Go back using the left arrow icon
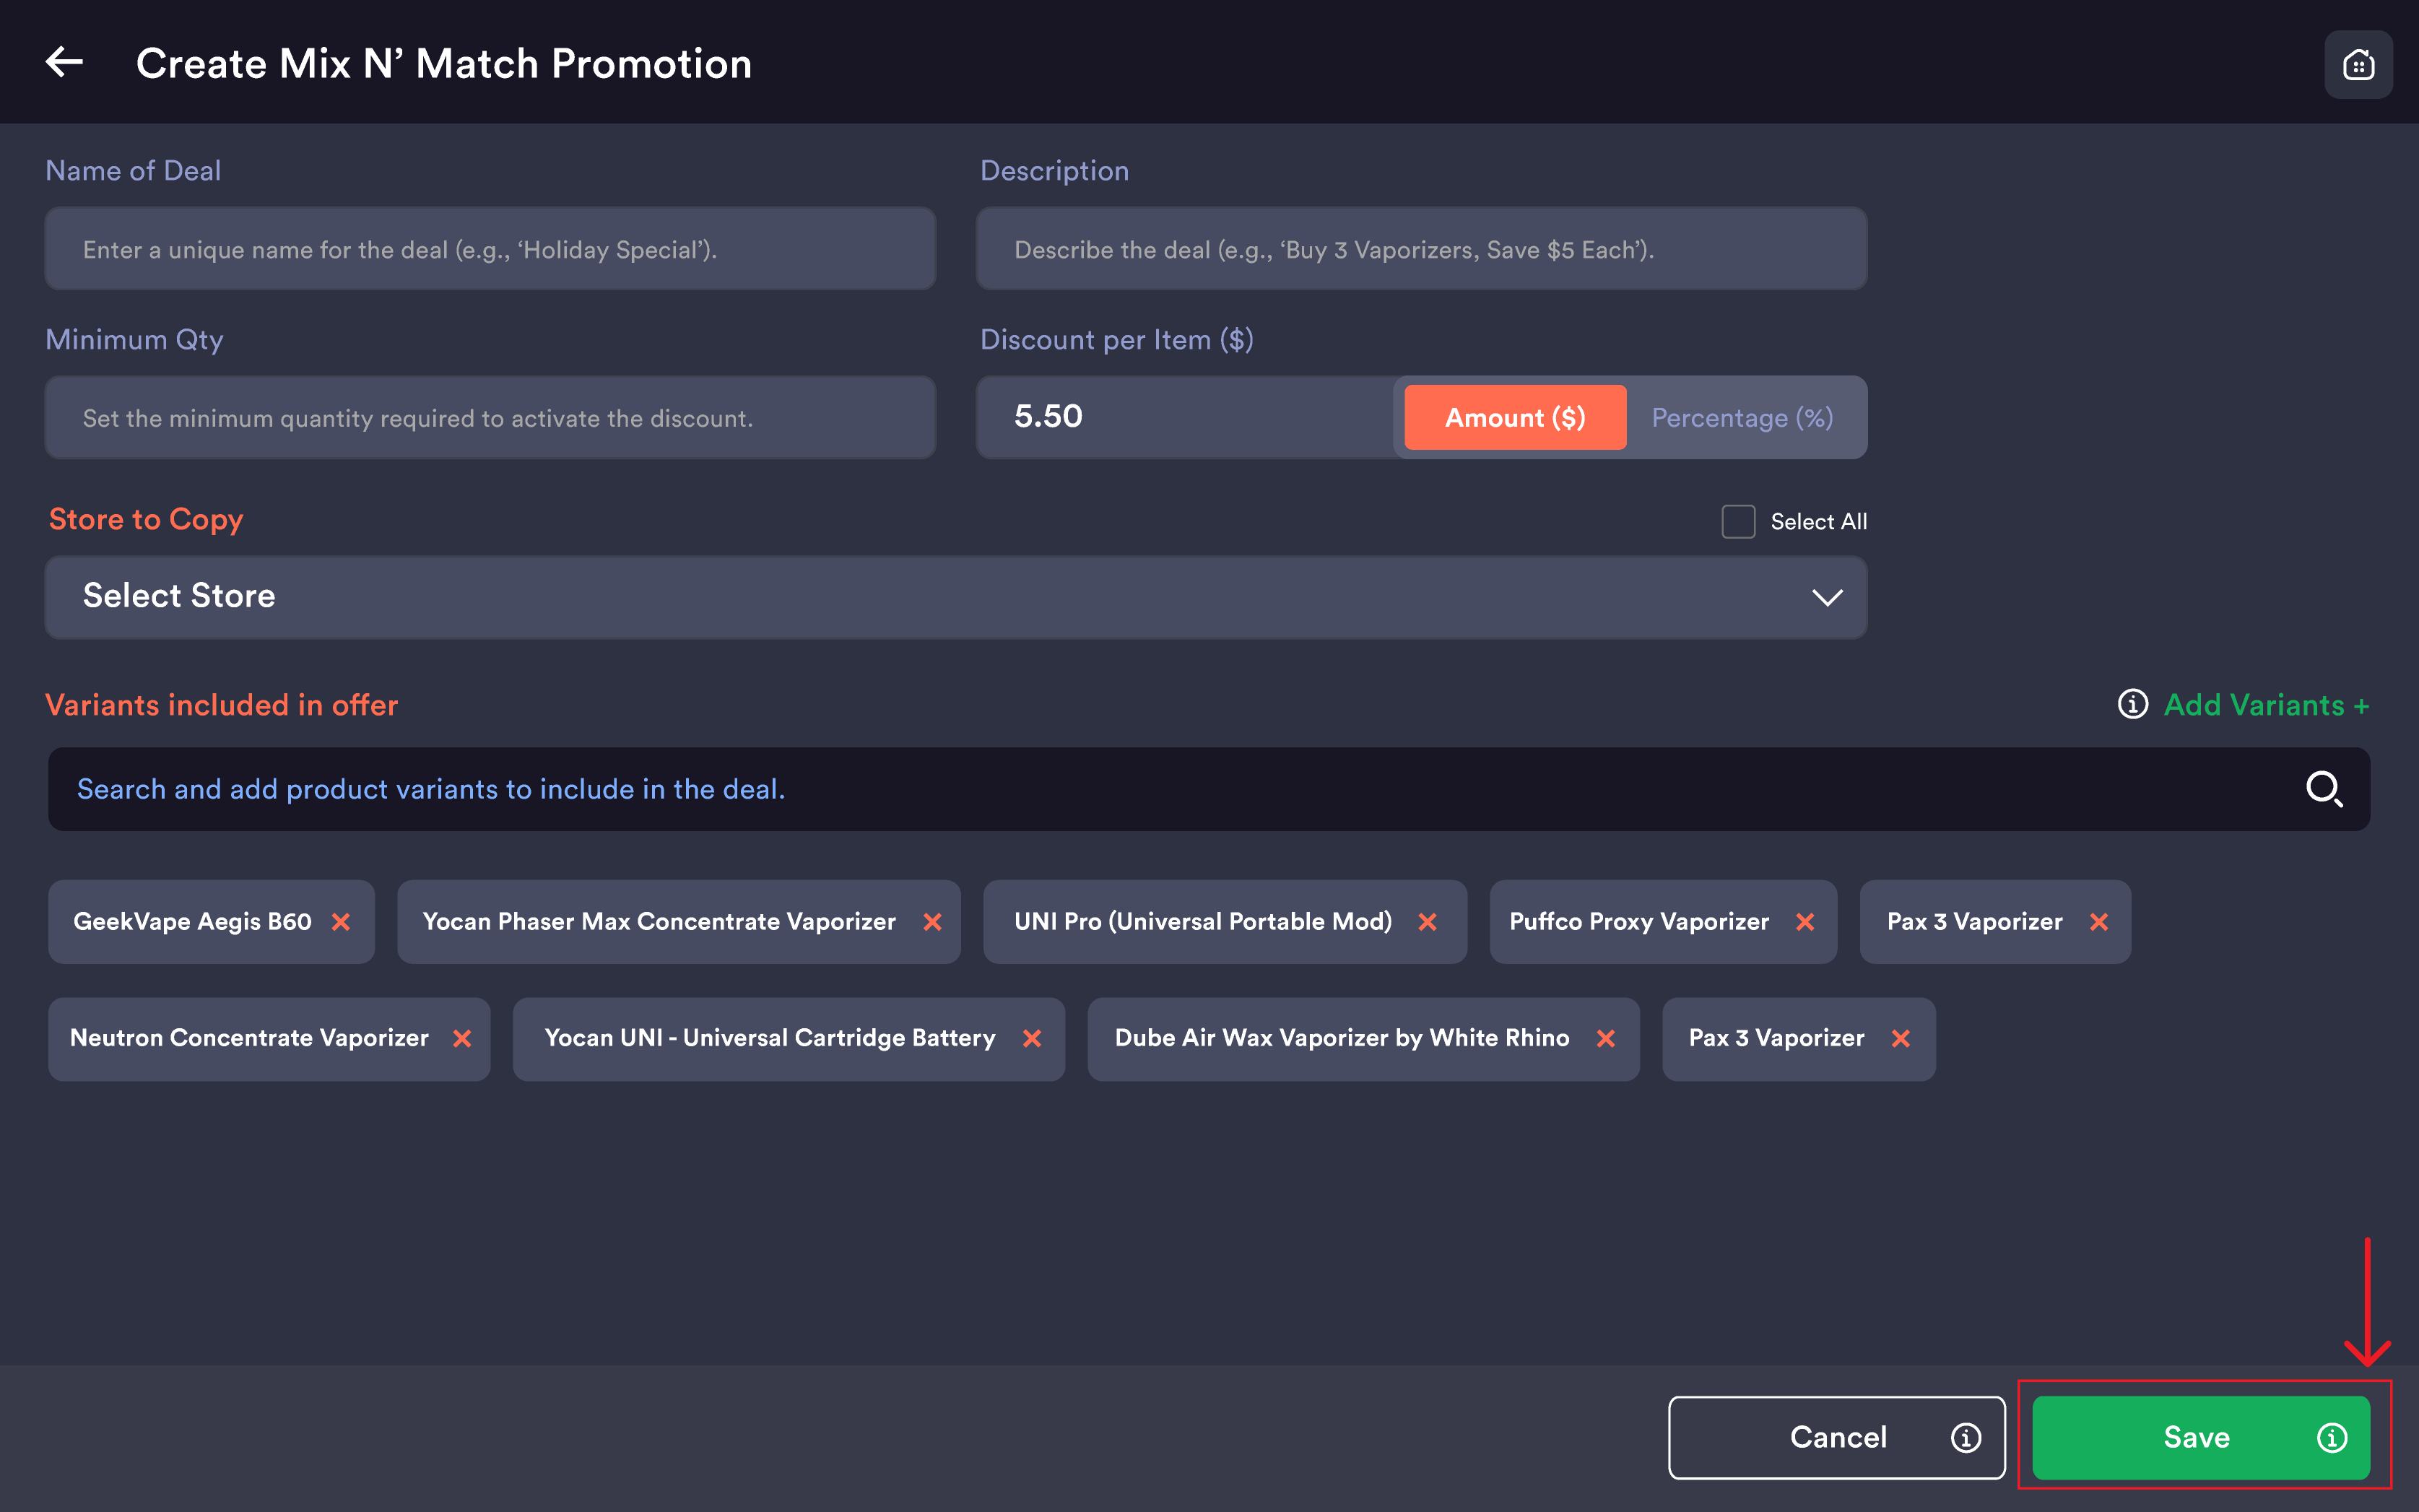The height and width of the screenshot is (1512, 2419). click(64, 62)
